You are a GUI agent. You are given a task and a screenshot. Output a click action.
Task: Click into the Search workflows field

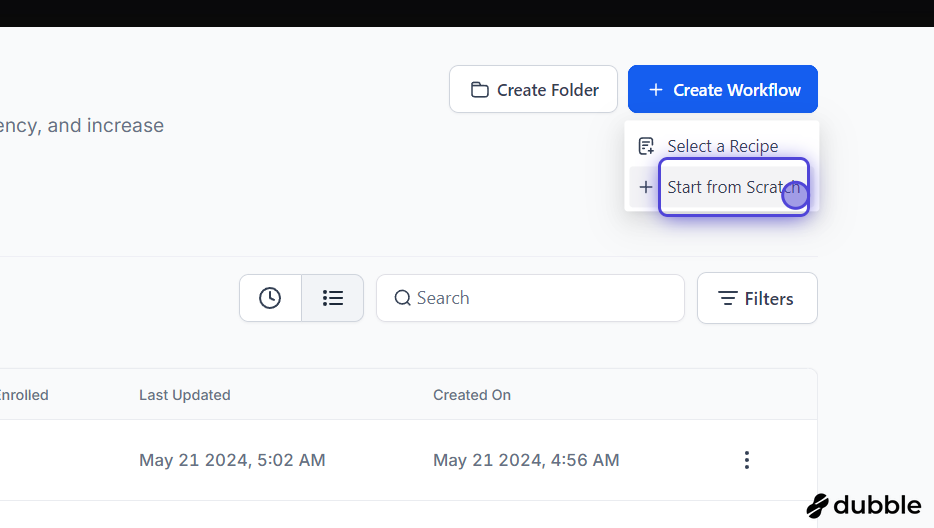click(530, 298)
